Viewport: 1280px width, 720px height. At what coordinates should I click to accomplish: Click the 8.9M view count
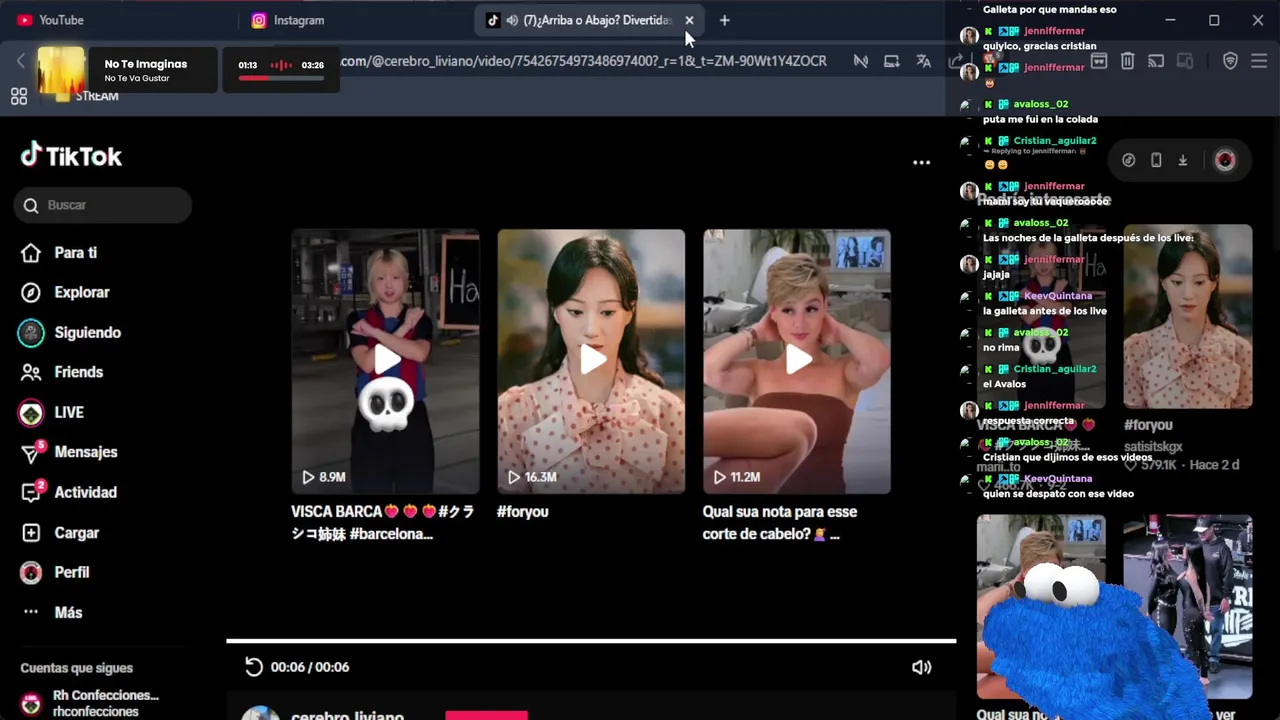tap(323, 477)
